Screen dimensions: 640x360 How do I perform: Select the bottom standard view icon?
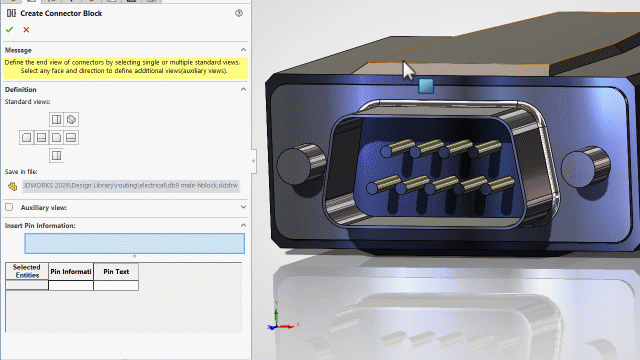[56, 156]
